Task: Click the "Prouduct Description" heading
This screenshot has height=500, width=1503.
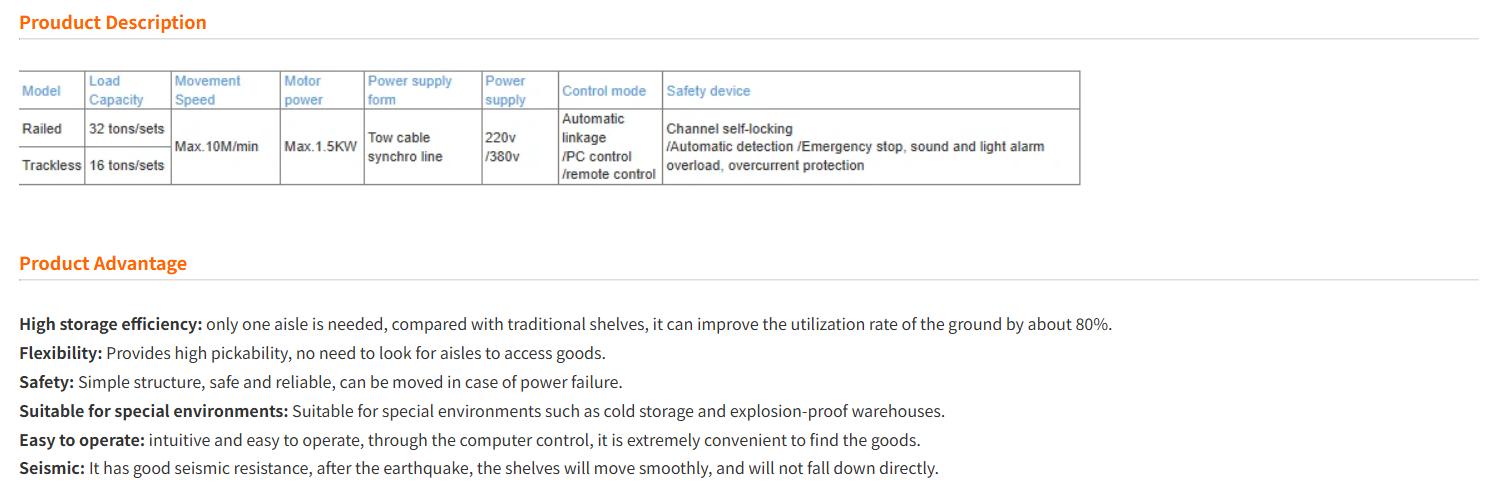Action: point(113,22)
